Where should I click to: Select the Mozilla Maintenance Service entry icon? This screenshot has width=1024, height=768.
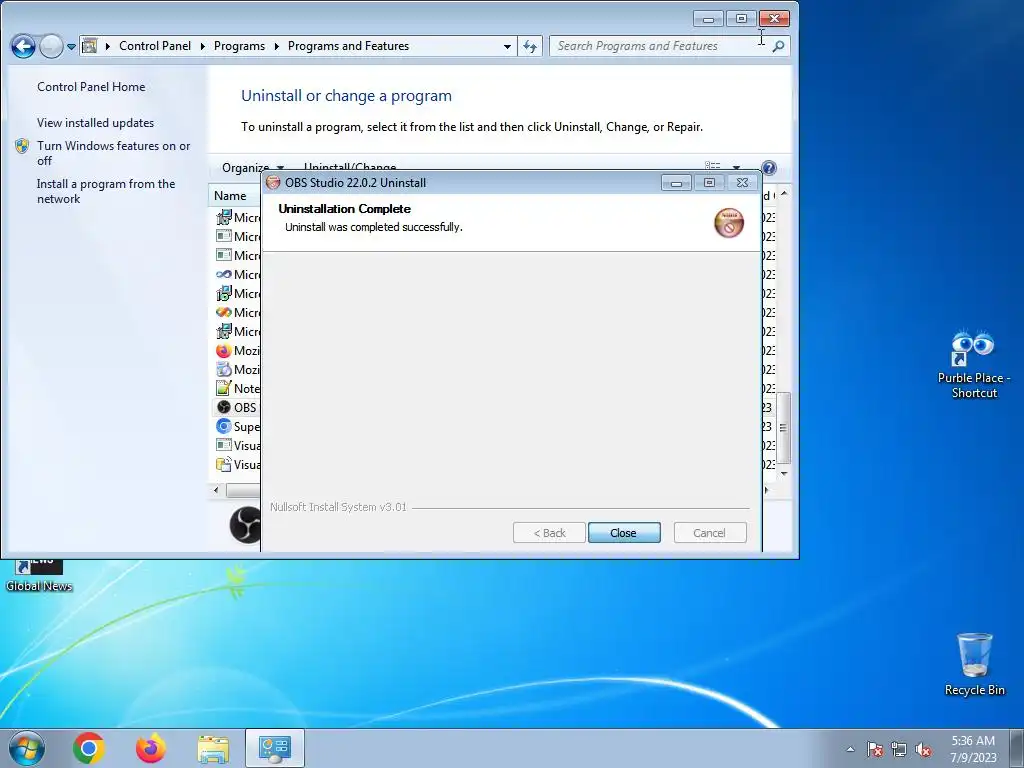point(224,370)
